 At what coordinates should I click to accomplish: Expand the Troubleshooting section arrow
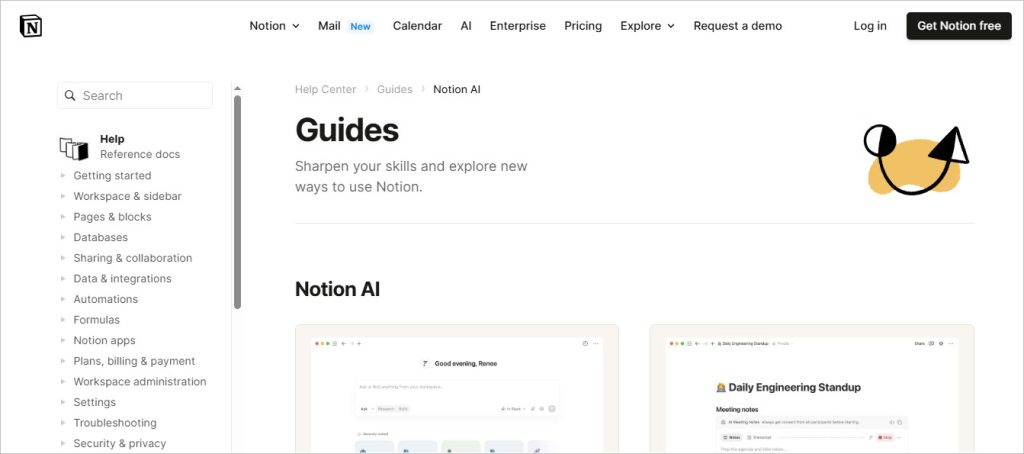coord(63,422)
